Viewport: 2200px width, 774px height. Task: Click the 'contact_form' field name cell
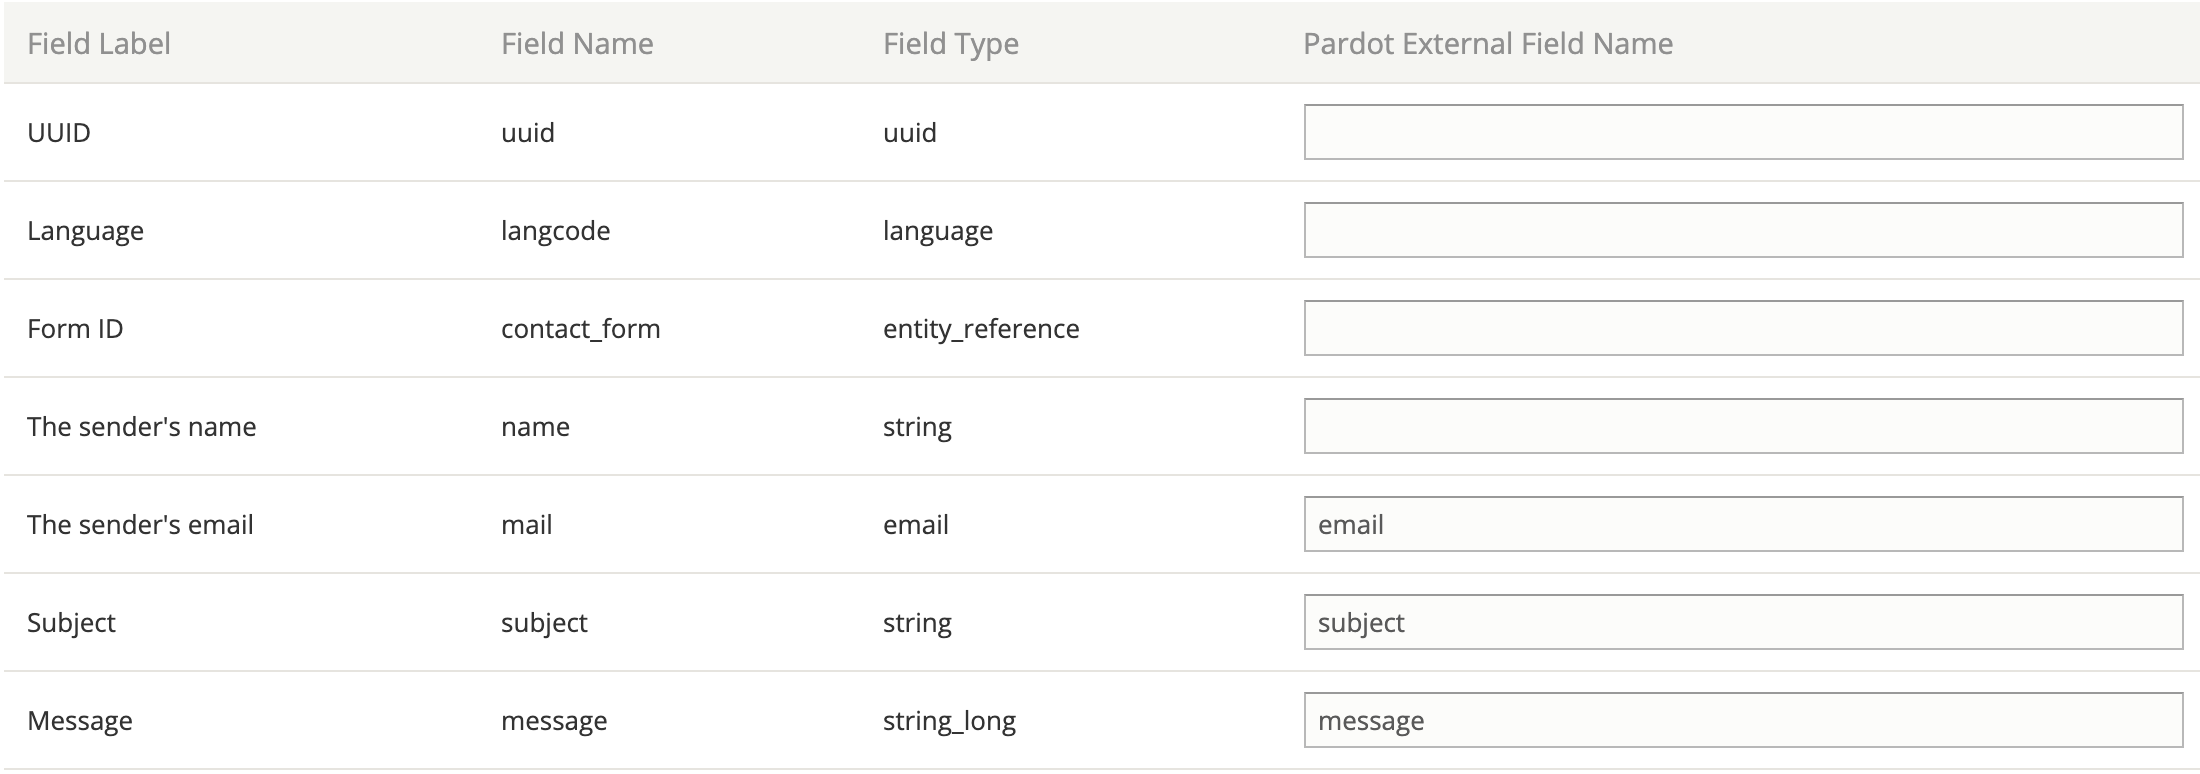(x=581, y=328)
